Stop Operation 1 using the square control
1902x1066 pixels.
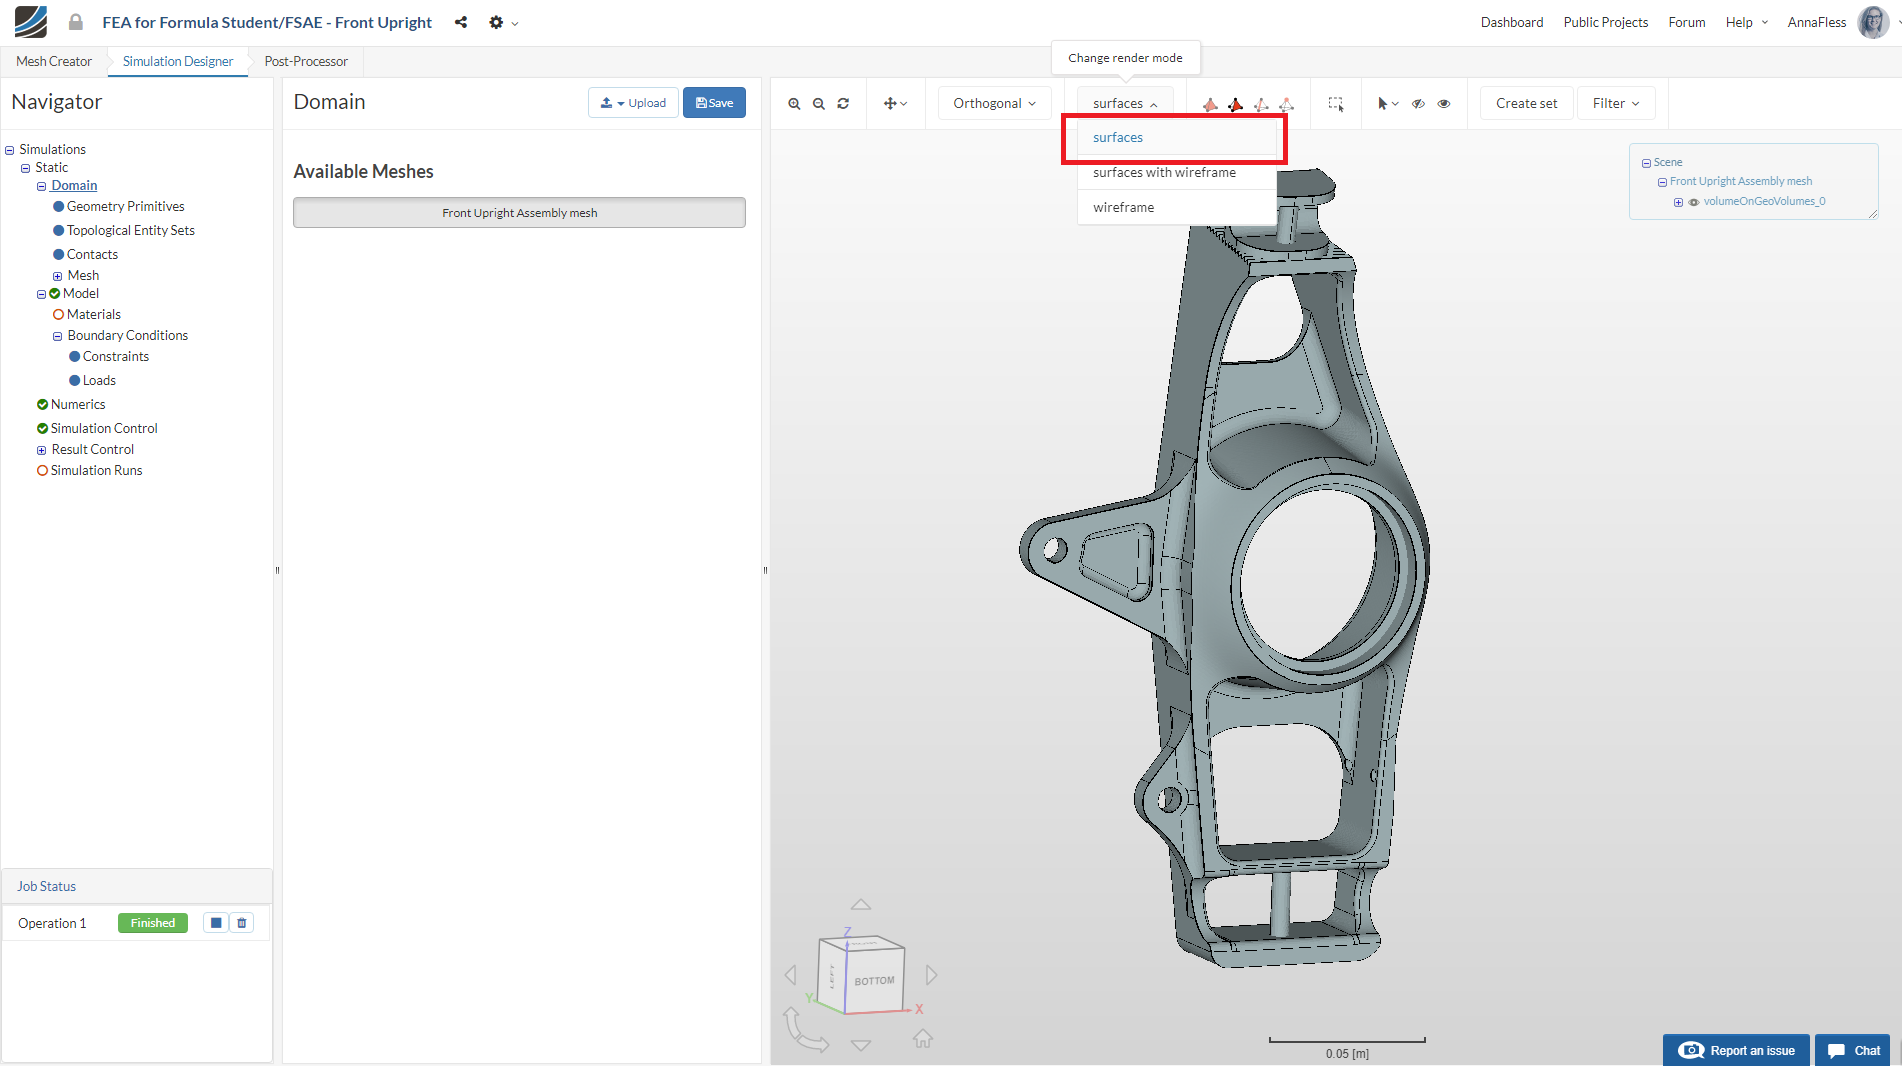pyautogui.click(x=216, y=922)
